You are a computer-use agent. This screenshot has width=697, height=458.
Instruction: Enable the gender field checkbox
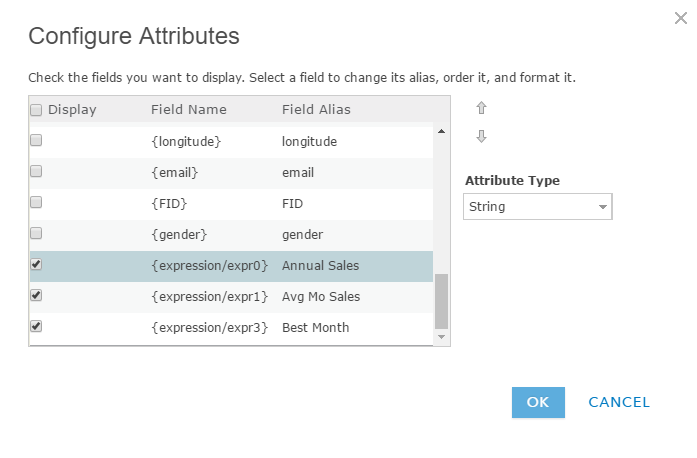click(36, 234)
